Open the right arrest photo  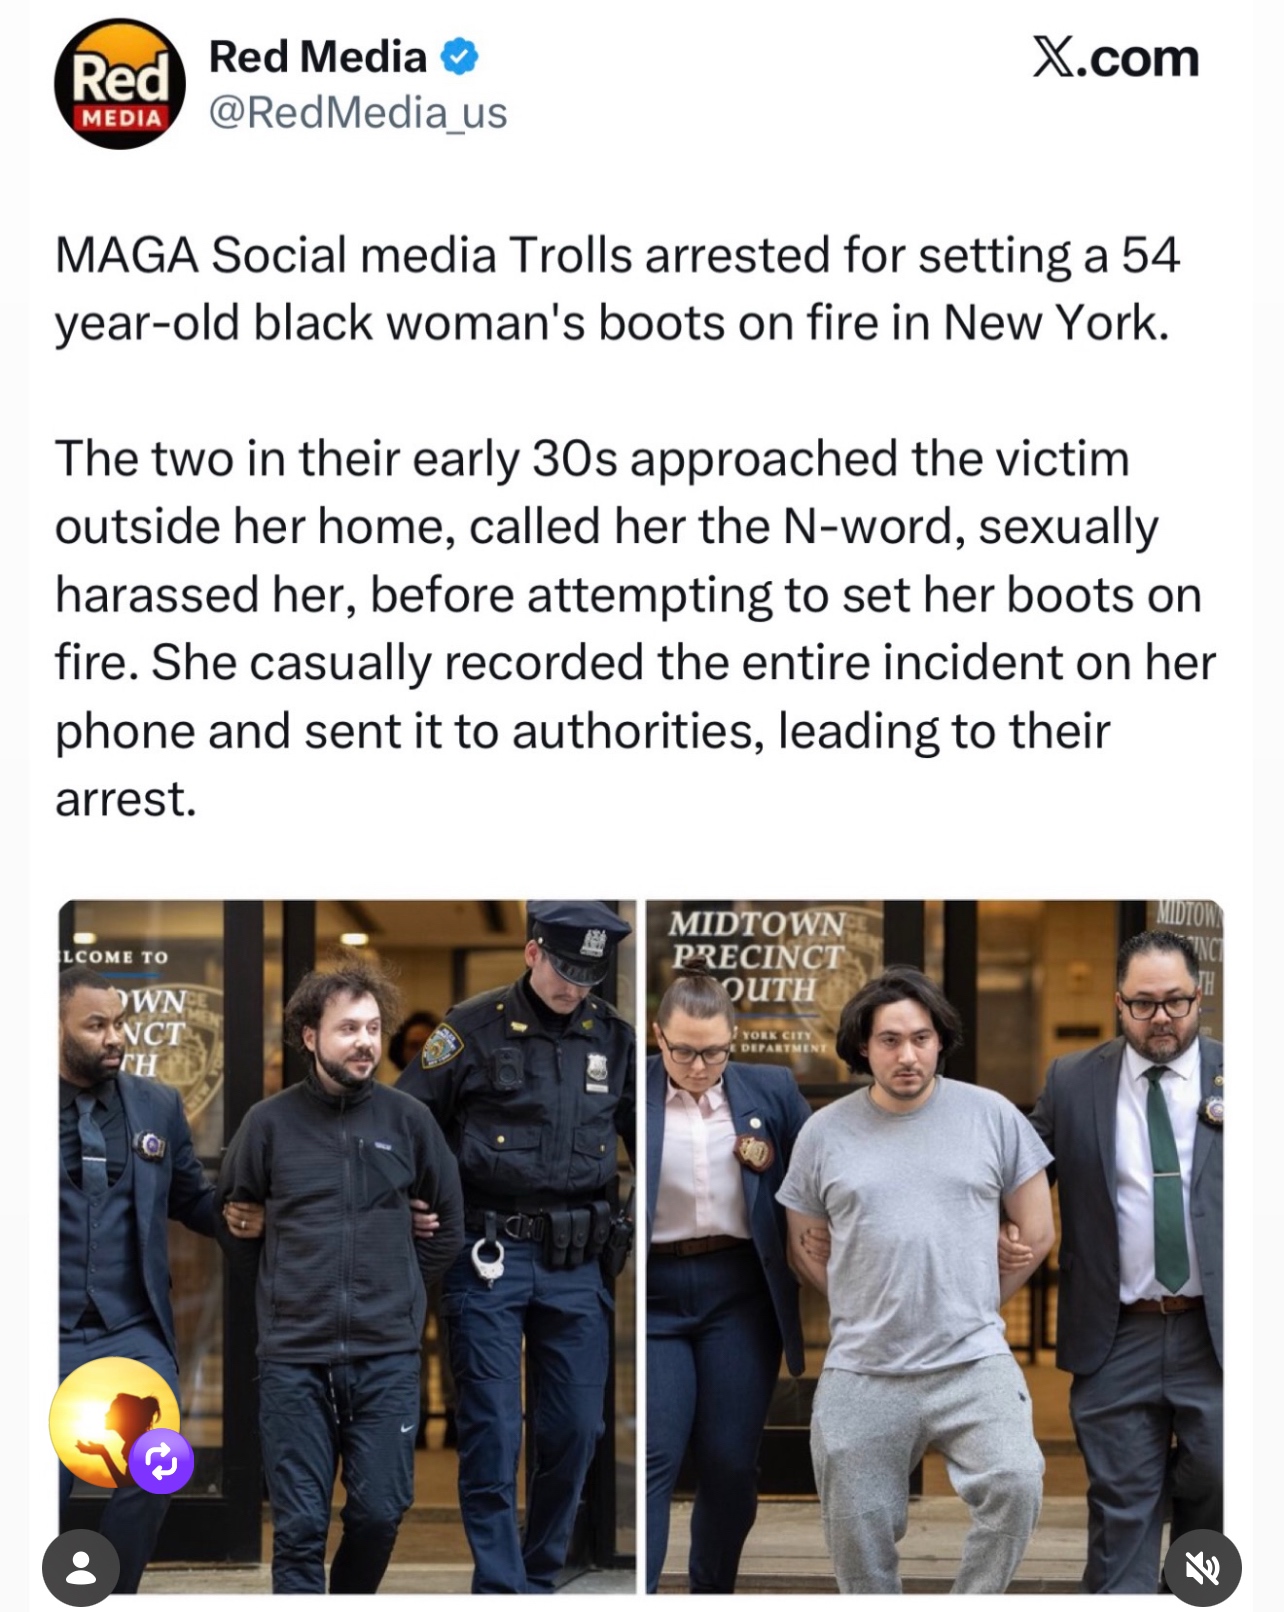click(935, 1246)
